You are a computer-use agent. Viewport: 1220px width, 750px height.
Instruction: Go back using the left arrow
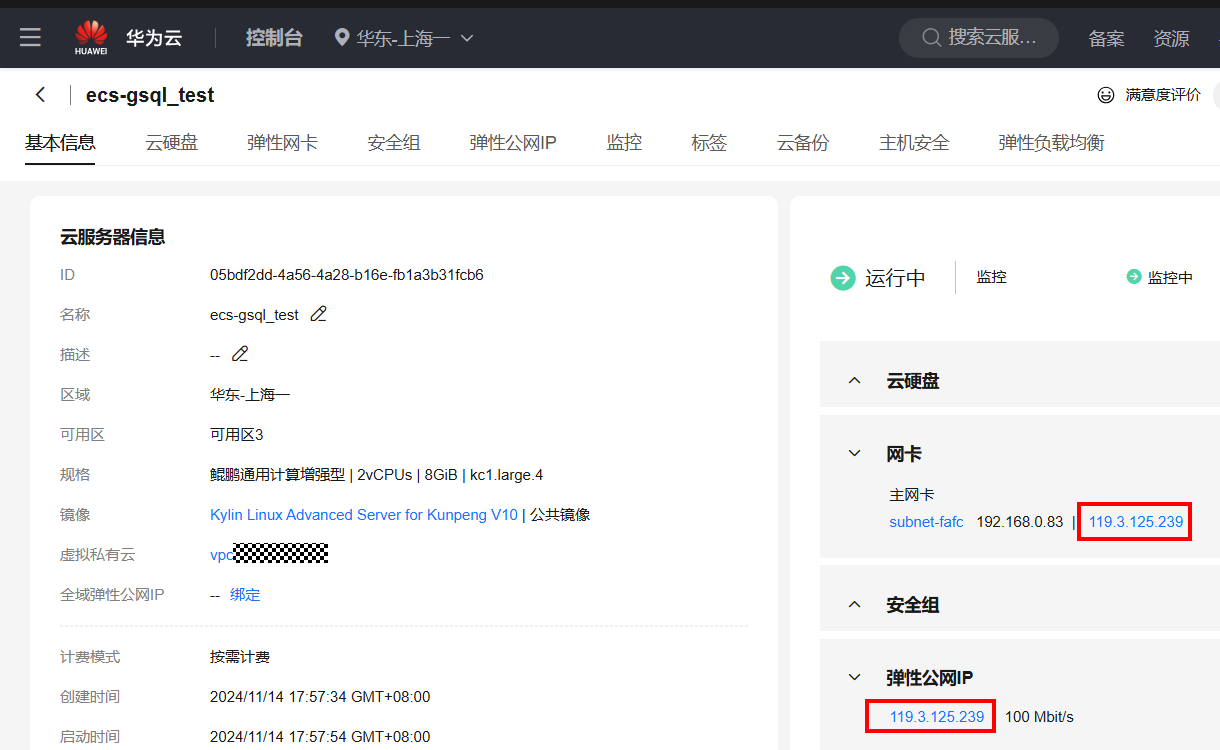tap(41, 94)
